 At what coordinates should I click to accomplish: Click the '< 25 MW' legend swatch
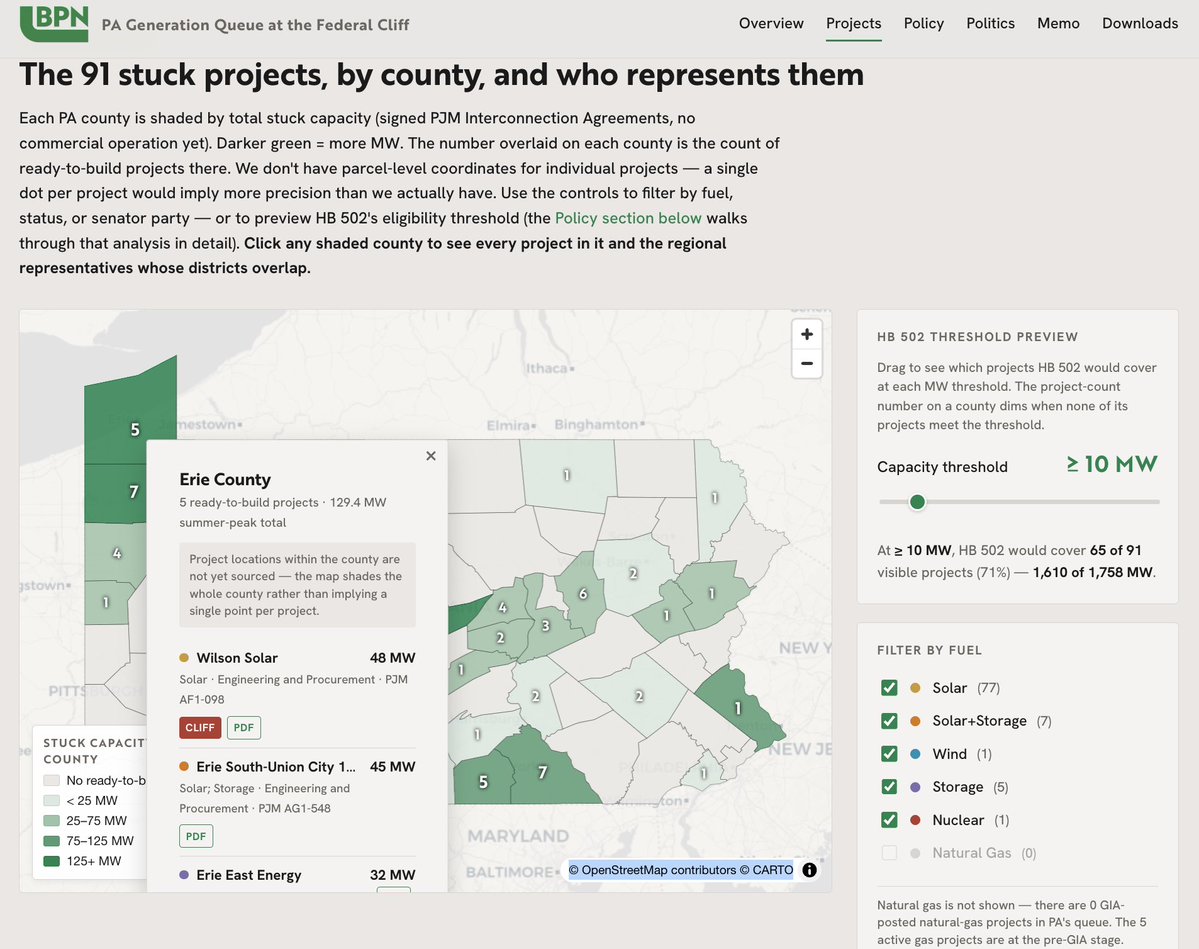click(52, 801)
